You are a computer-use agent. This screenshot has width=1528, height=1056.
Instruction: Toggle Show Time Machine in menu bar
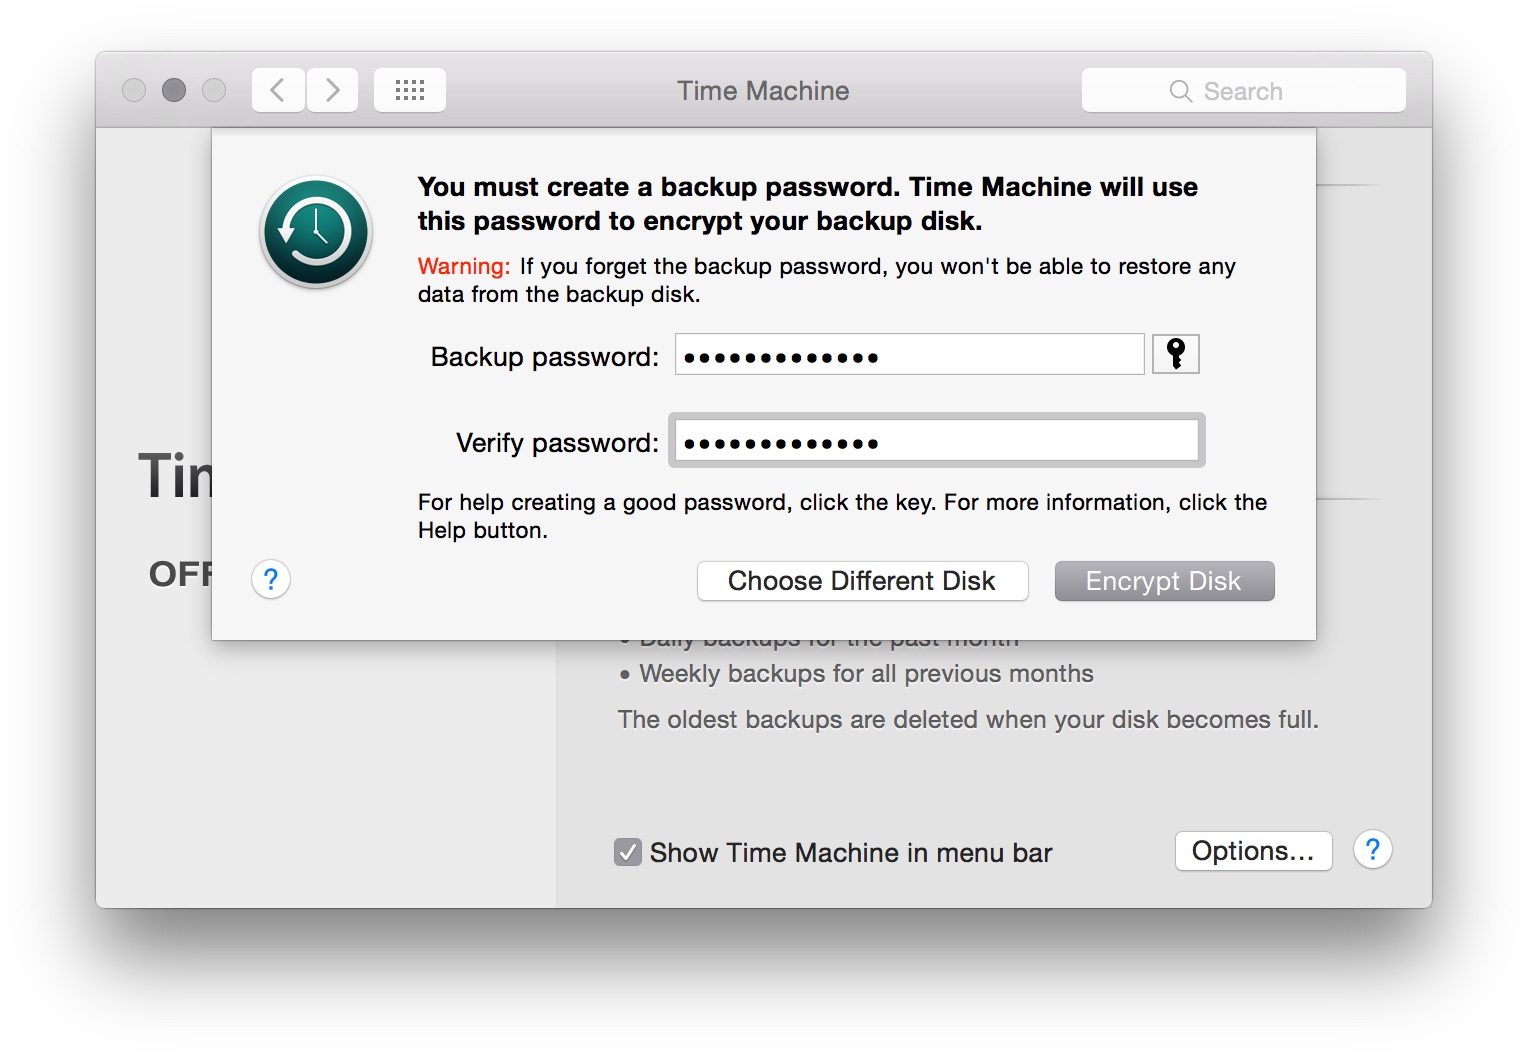pyautogui.click(x=628, y=852)
